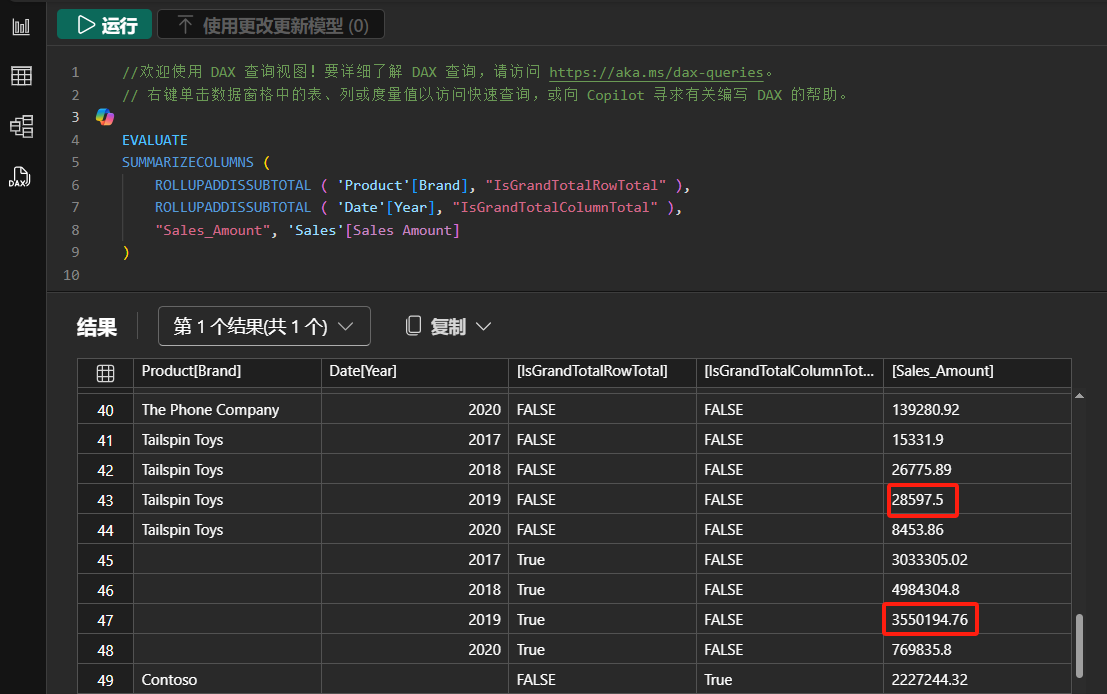The width and height of the screenshot is (1107, 694).
Task: Click Update model with changes button
Action: (x=271, y=25)
